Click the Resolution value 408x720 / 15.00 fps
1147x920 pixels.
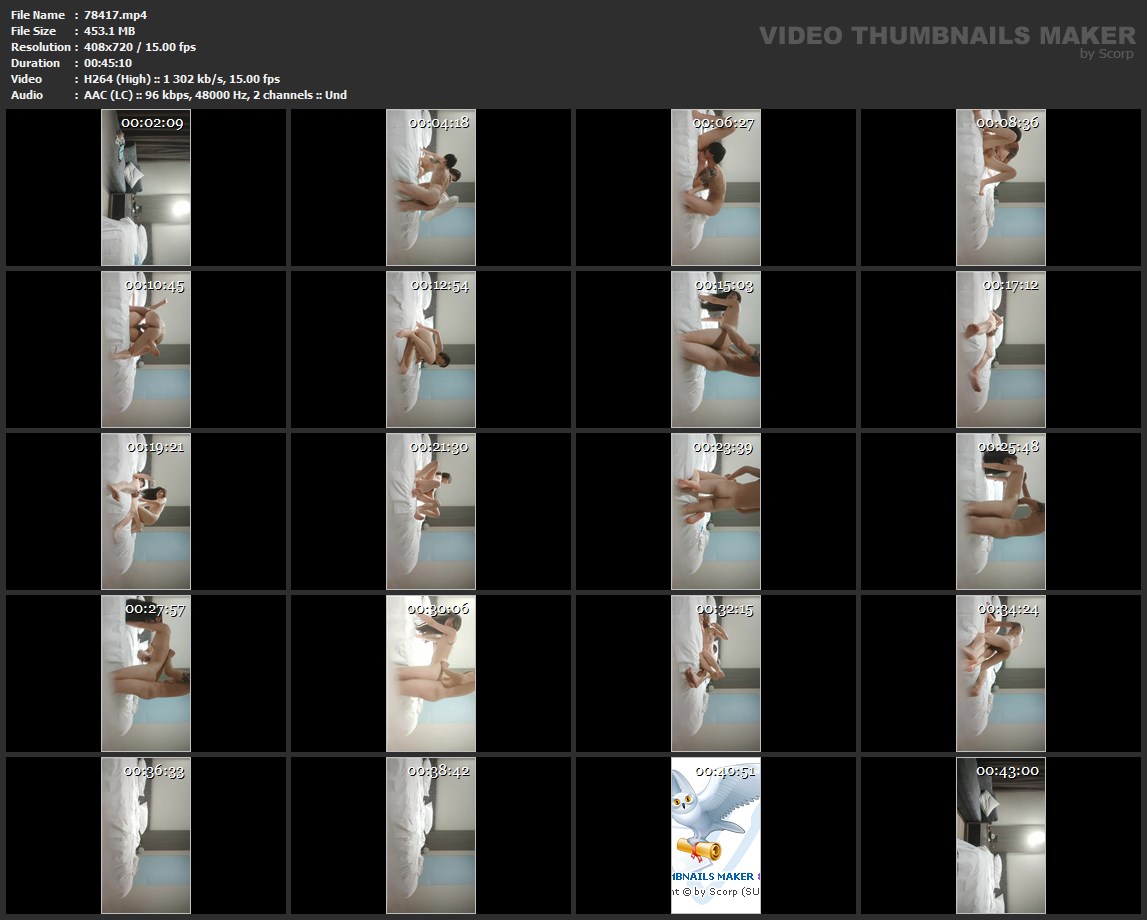[x=140, y=47]
